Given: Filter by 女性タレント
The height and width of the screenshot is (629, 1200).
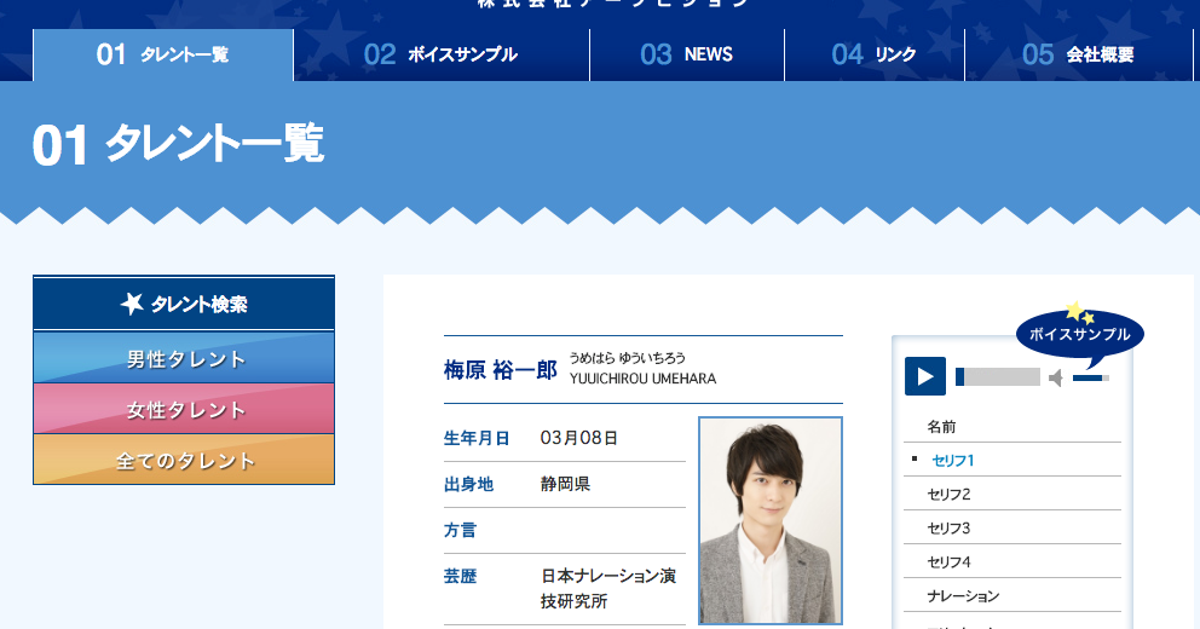Looking at the screenshot, I should coord(184,409).
